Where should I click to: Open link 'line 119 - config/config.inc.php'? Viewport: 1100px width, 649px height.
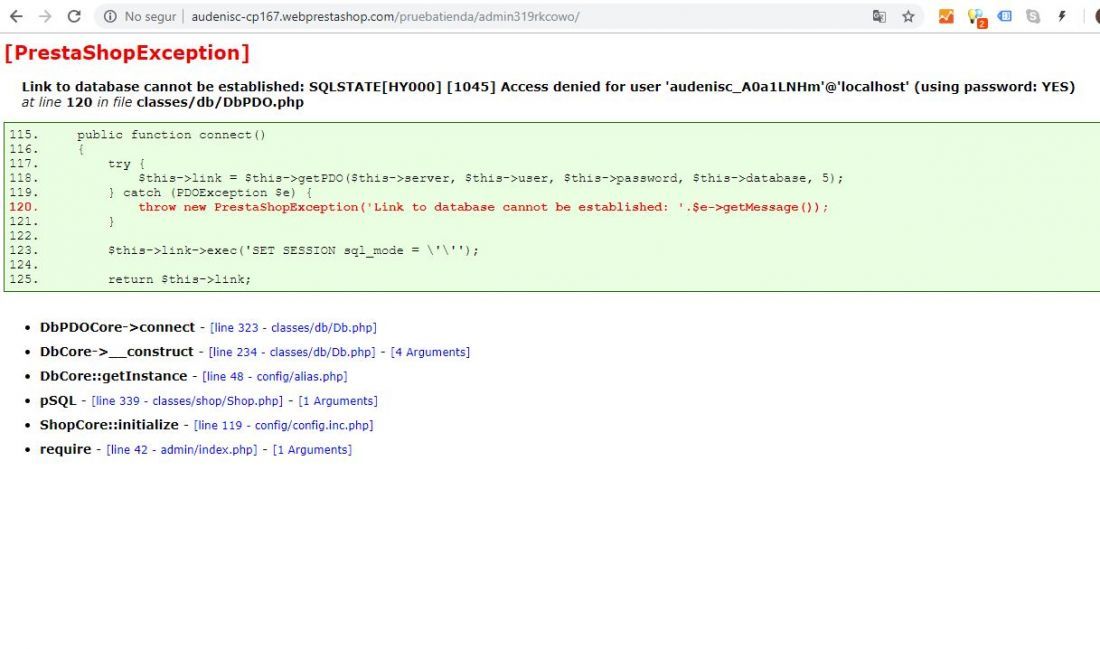pyautogui.click(x=283, y=425)
